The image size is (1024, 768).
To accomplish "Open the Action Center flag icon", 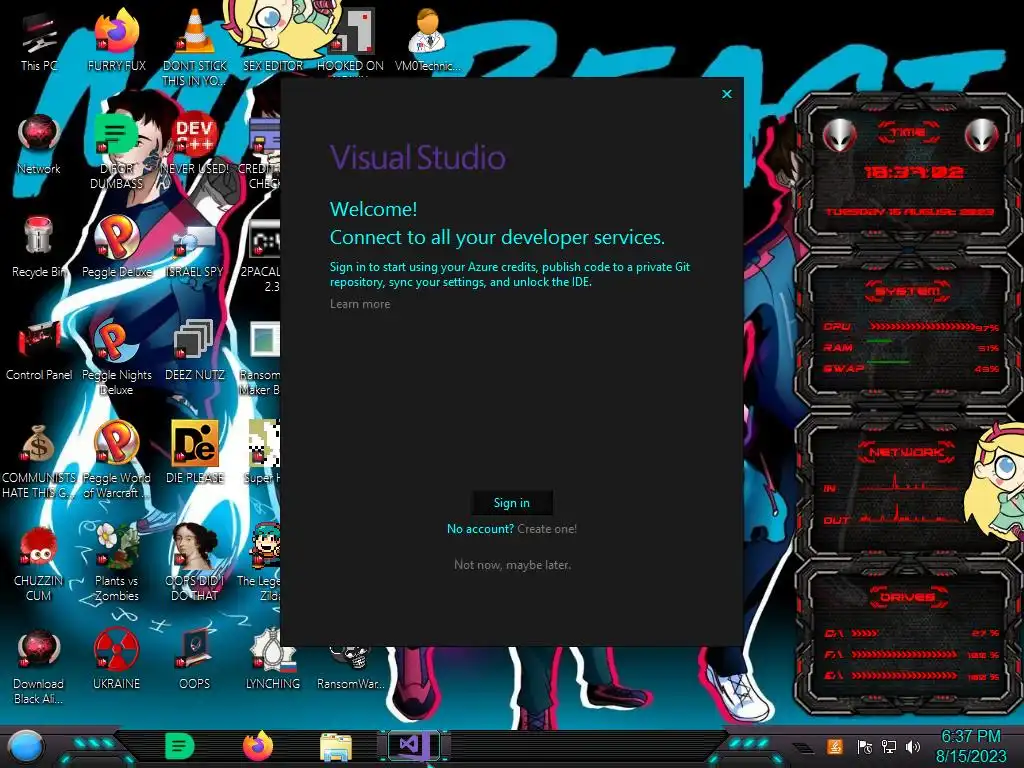I will tap(864, 746).
